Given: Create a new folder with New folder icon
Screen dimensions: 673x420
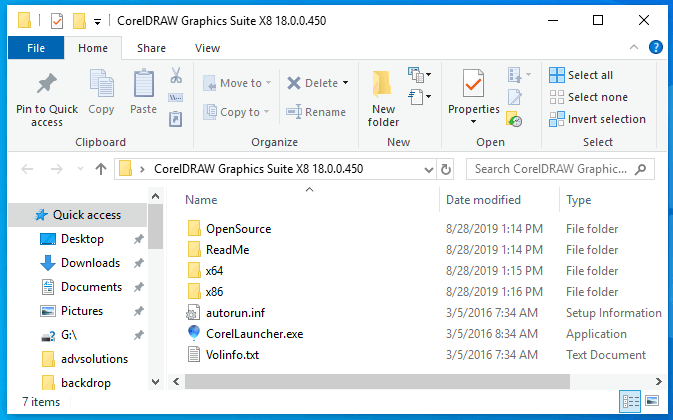Looking at the screenshot, I should click(383, 85).
